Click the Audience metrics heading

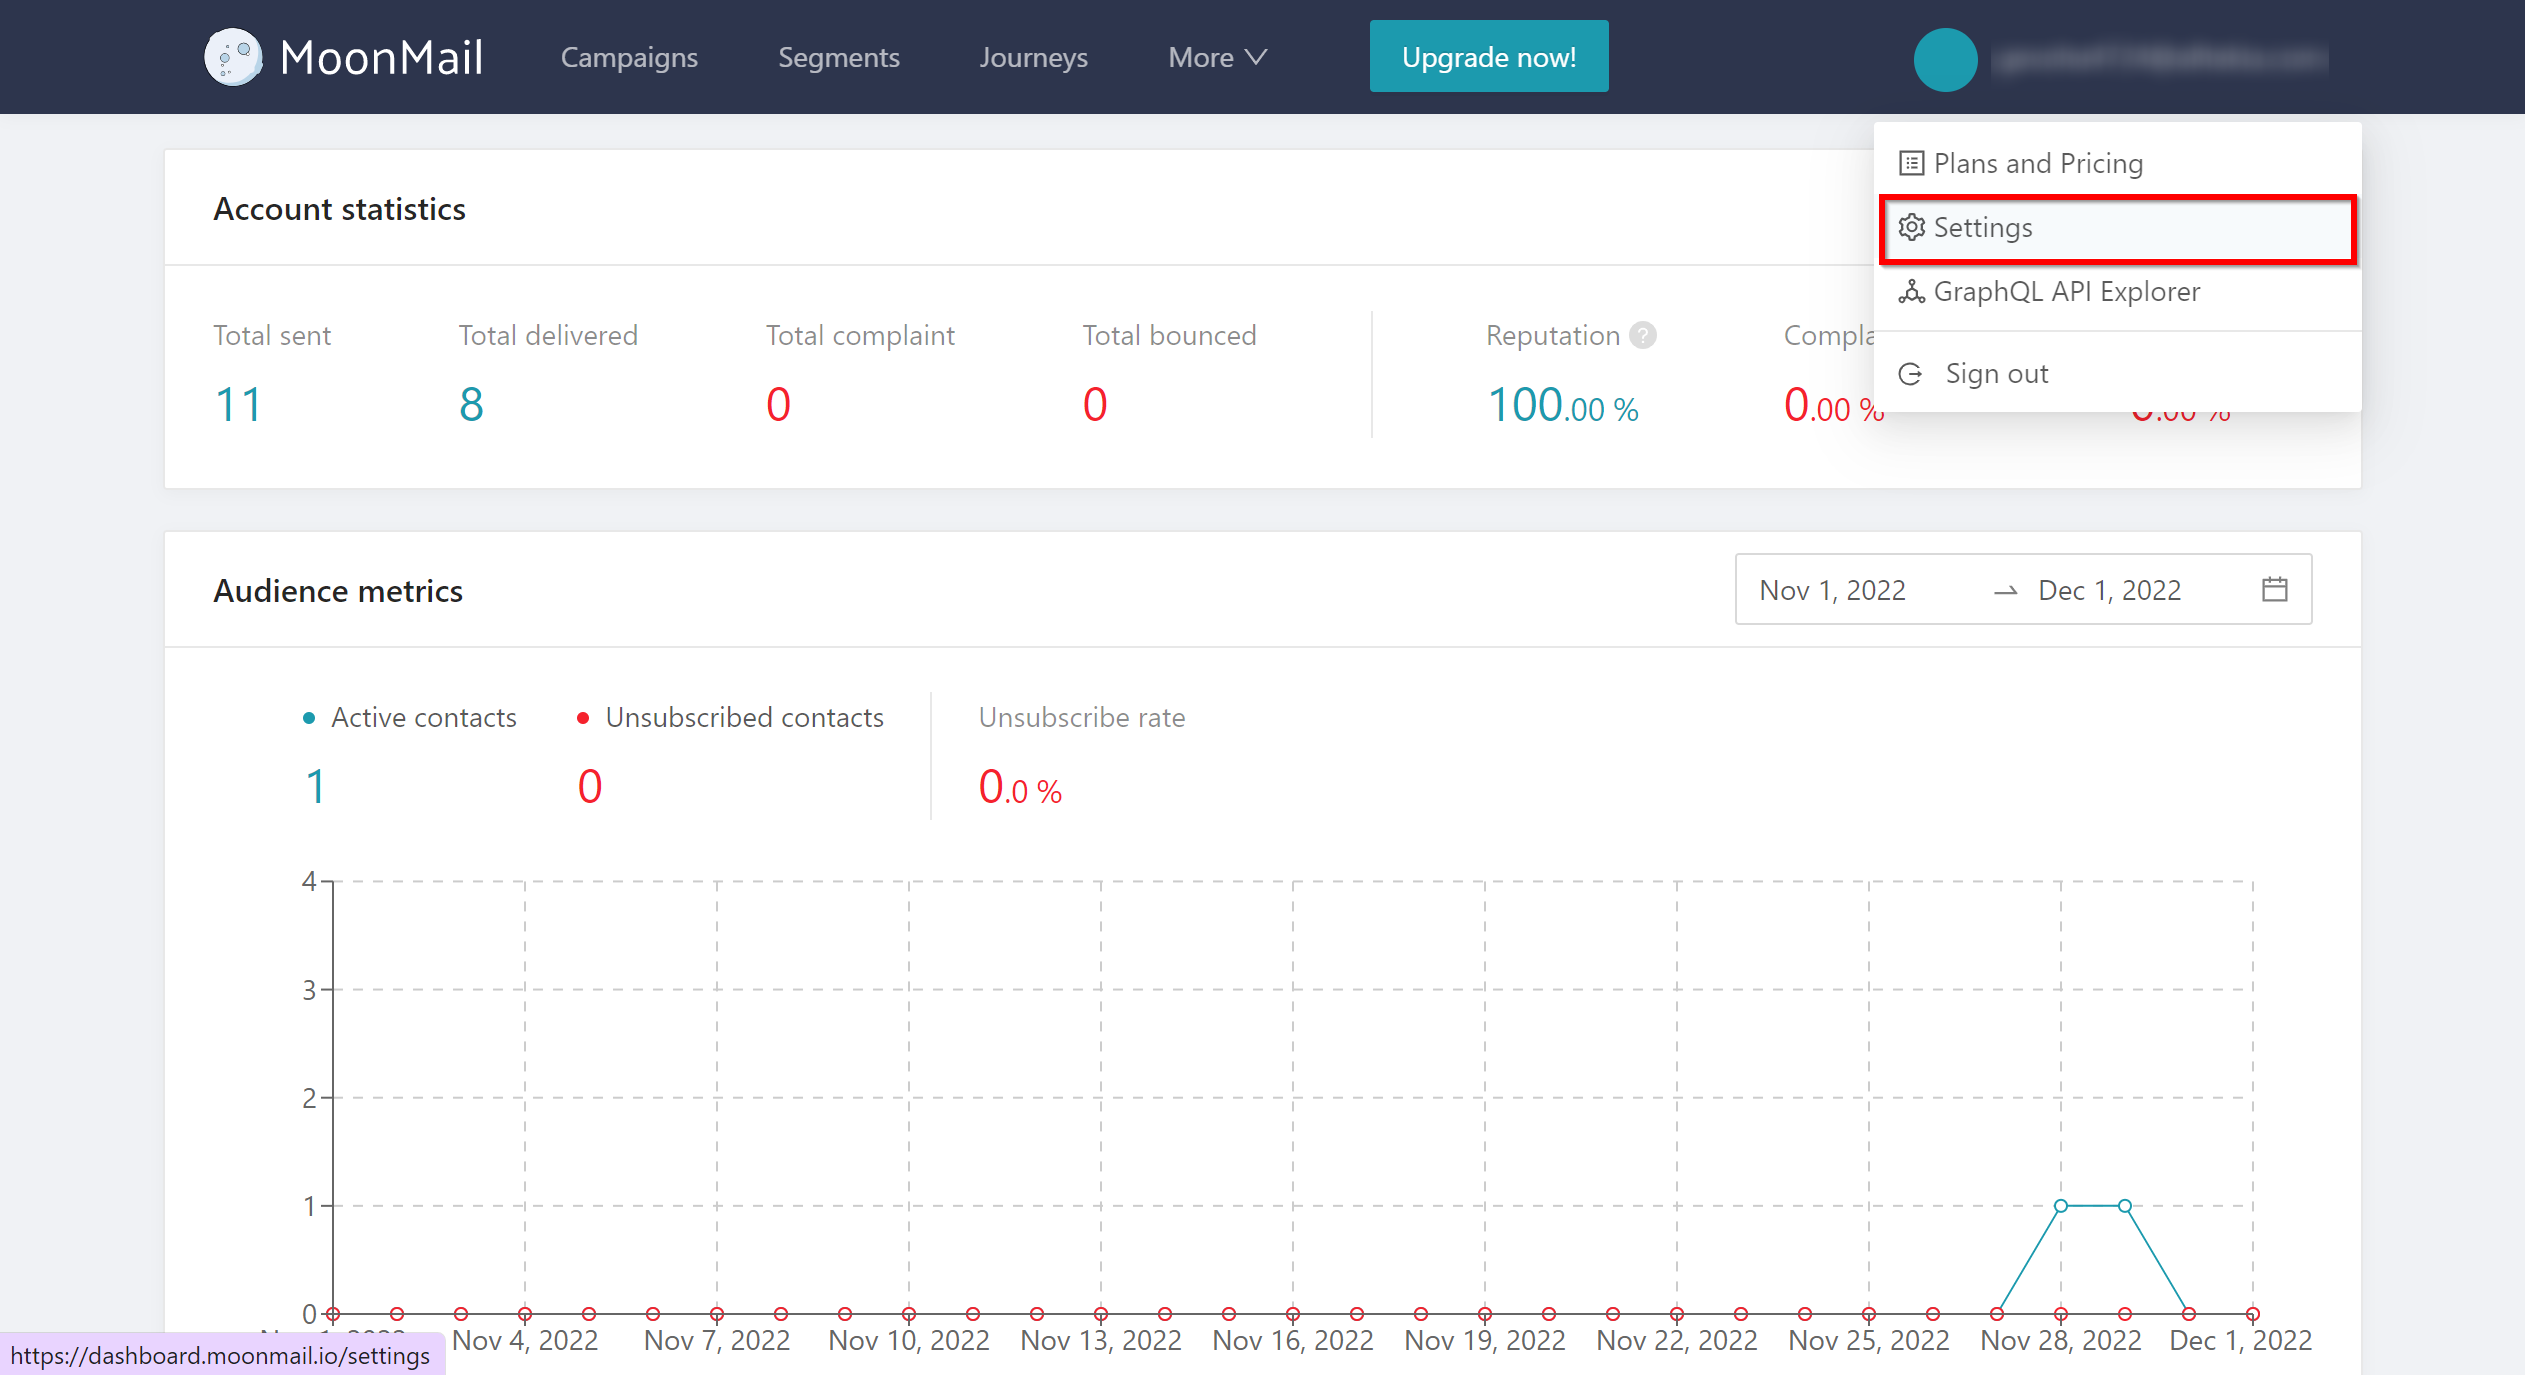click(338, 591)
